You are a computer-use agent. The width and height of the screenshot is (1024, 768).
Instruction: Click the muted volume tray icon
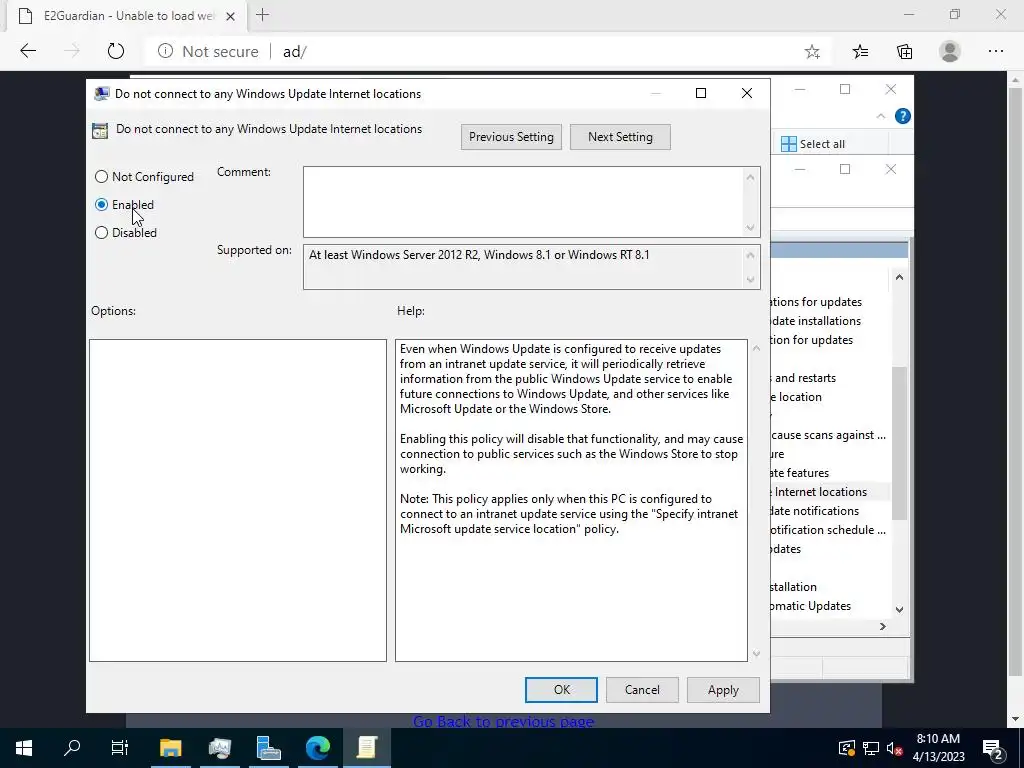(x=895, y=748)
